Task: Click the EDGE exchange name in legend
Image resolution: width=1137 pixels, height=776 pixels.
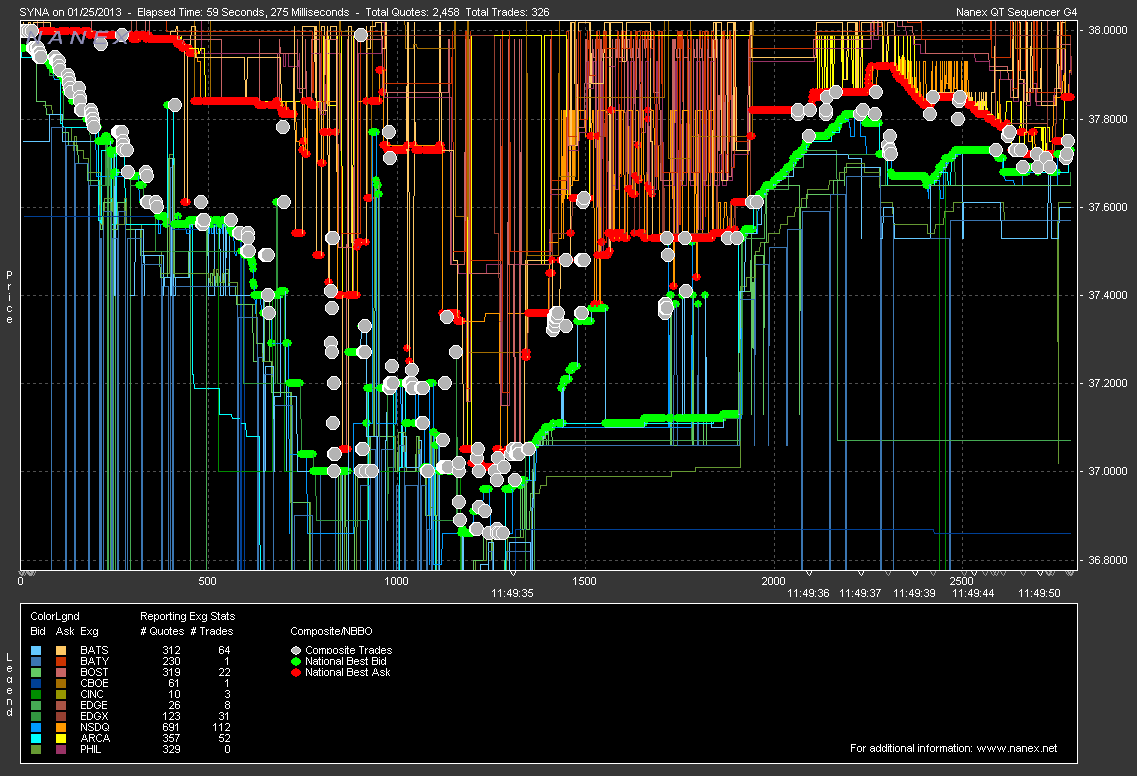Action: coord(94,705)
